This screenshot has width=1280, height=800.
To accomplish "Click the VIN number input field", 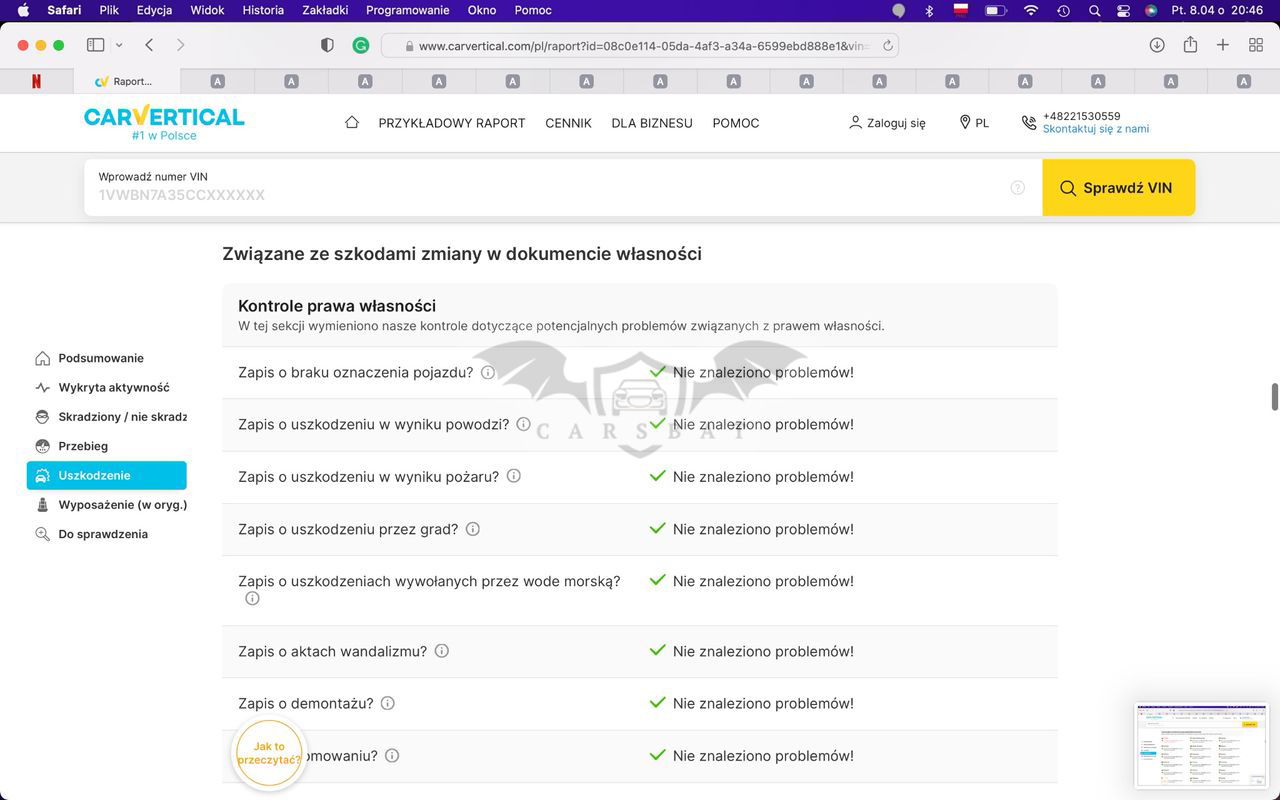I will coord(550,195).
